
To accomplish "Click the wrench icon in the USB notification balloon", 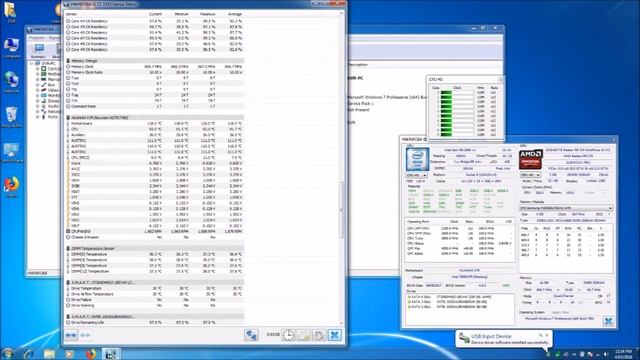I will pyautogui.click(x=541, y=336).
